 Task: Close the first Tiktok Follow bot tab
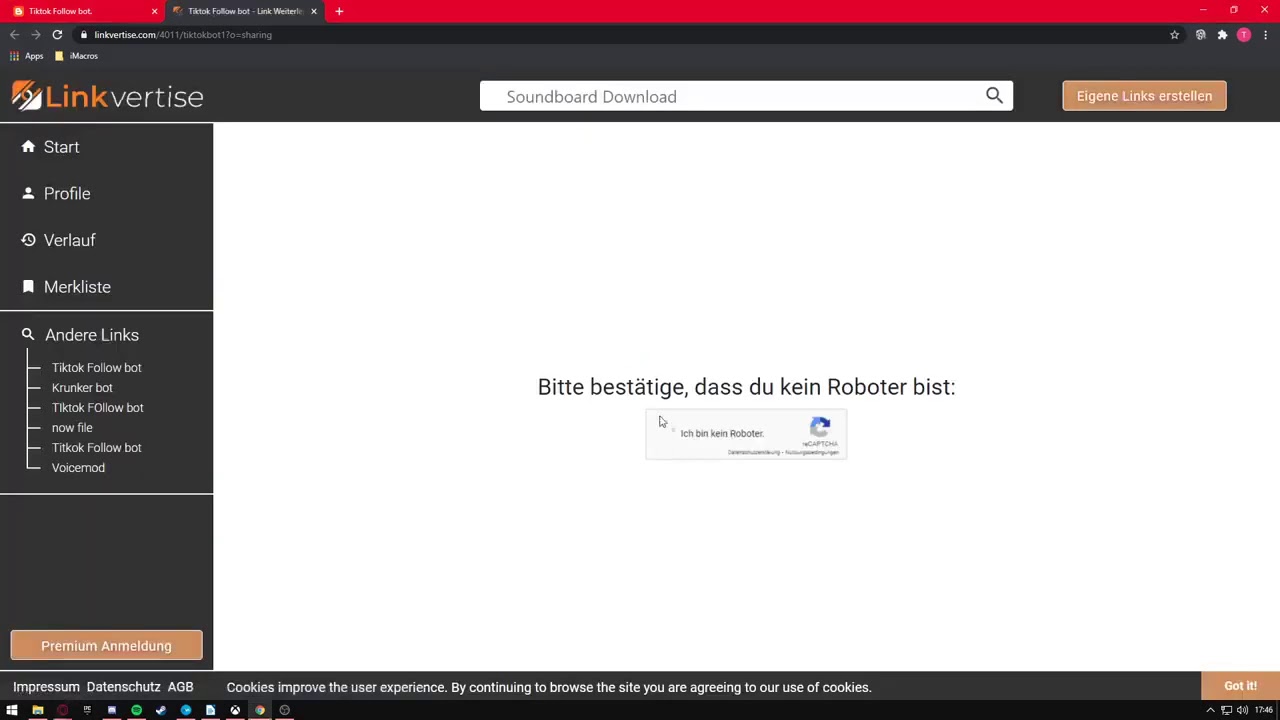(x=154, y=11)
